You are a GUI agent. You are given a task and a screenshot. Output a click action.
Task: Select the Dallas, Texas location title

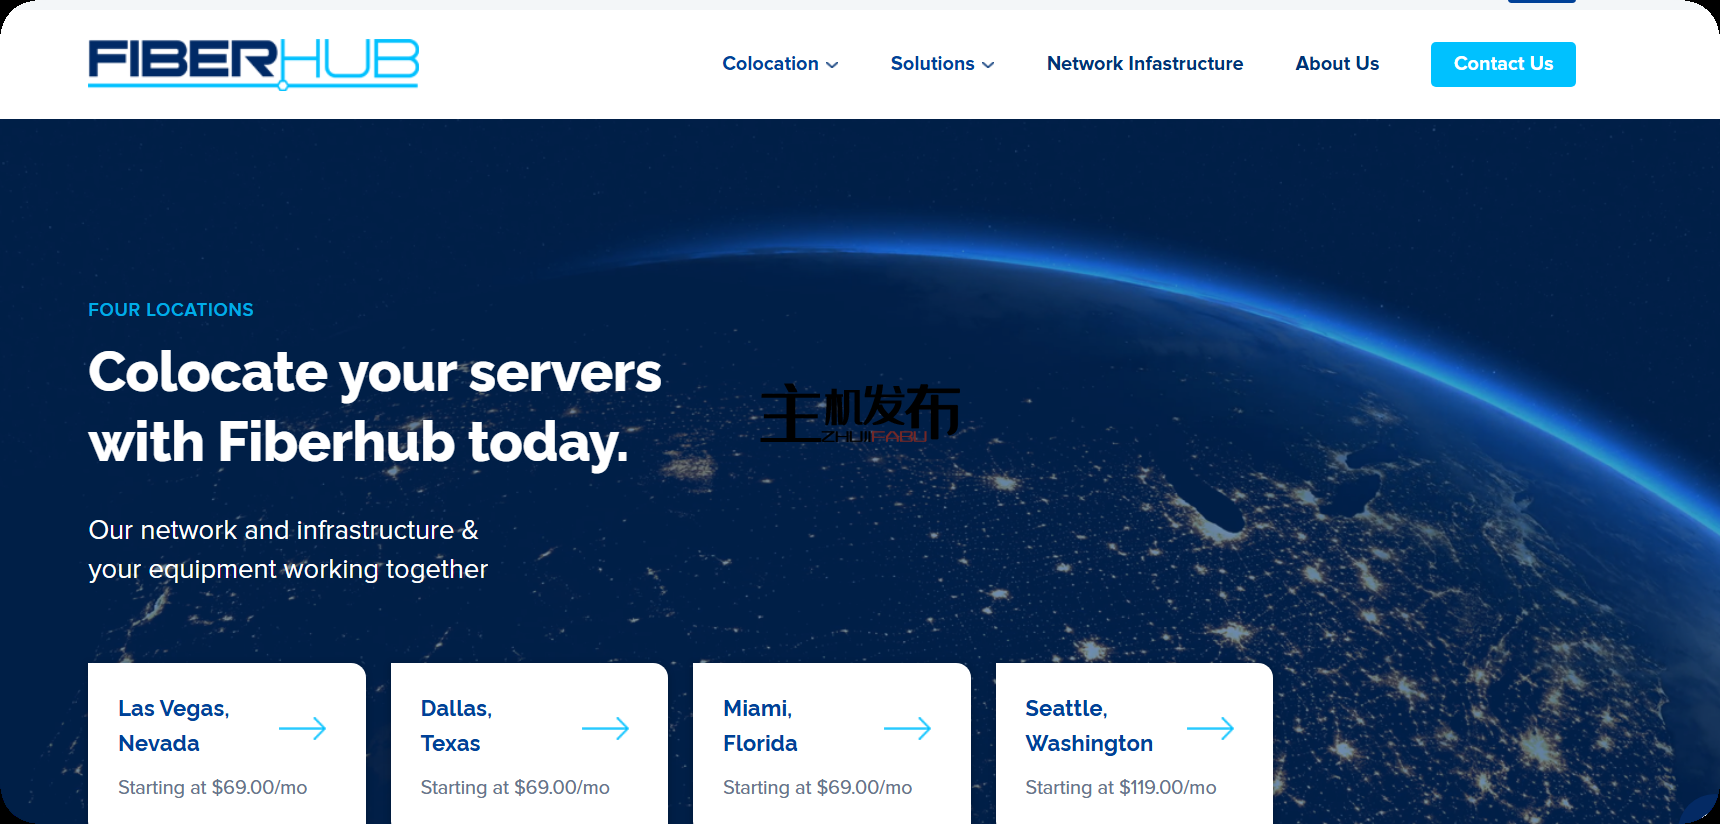point(456,726)
